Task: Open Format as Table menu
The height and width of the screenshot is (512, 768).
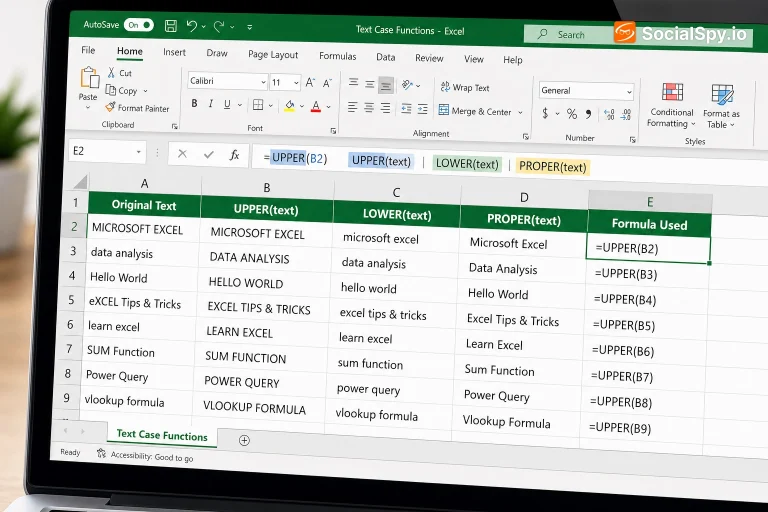Action: point(721,107)
